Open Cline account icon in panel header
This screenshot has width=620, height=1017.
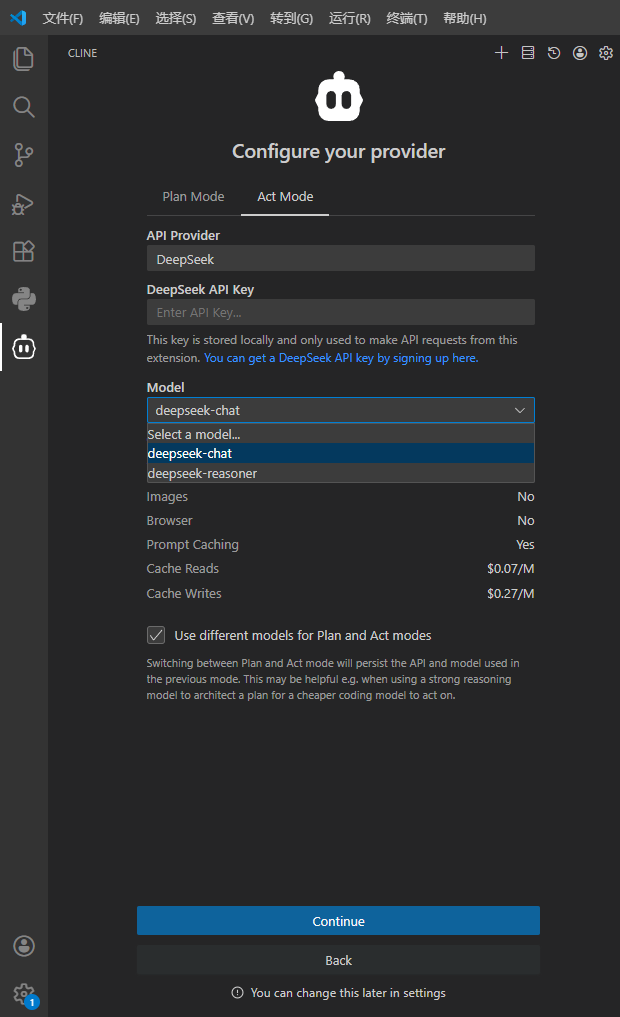(580, 53)
